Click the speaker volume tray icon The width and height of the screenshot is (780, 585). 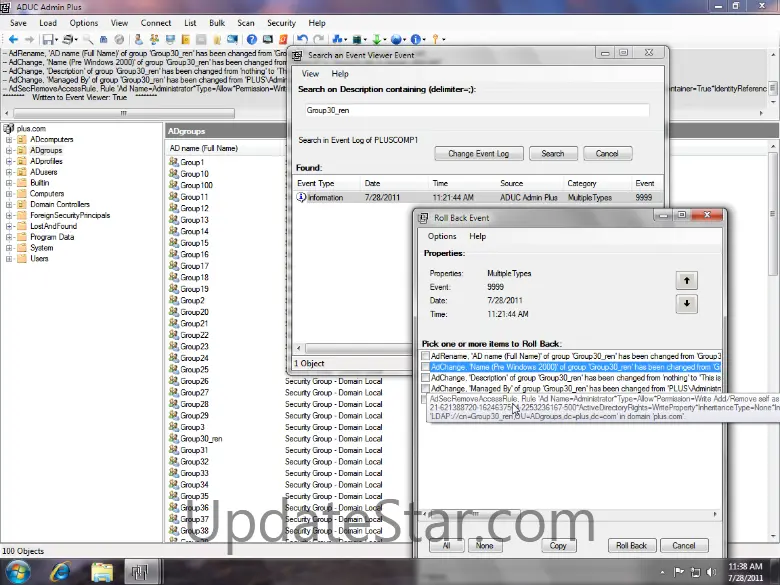coord(711,572)
